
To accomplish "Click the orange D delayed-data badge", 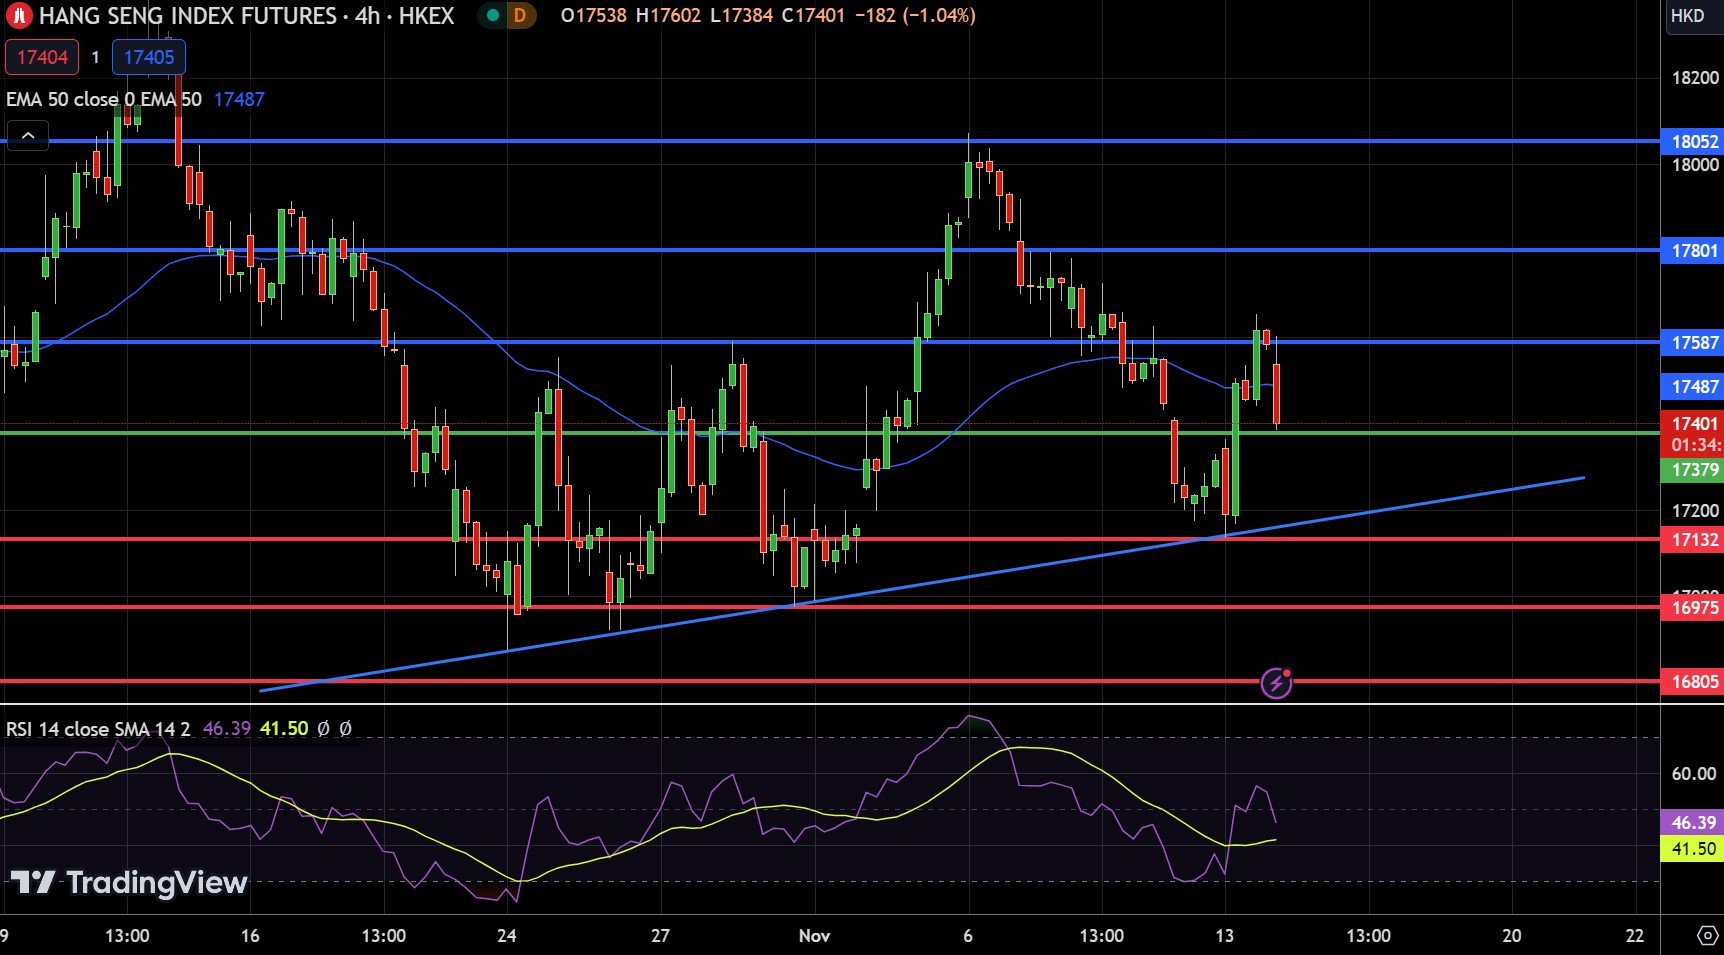I will [x=520, y=15].
